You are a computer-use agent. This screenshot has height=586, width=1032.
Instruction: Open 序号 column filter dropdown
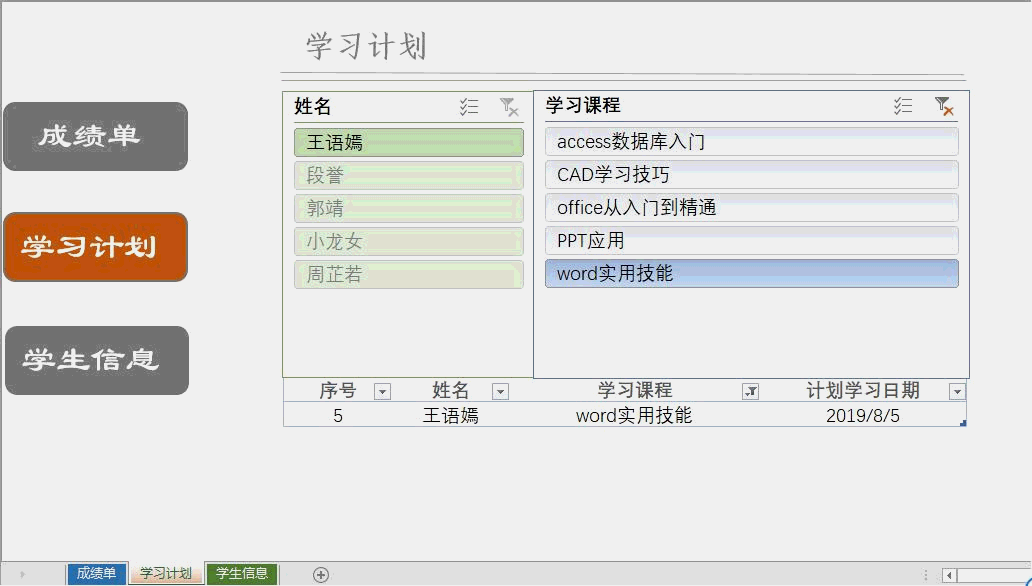pos(382,392)
